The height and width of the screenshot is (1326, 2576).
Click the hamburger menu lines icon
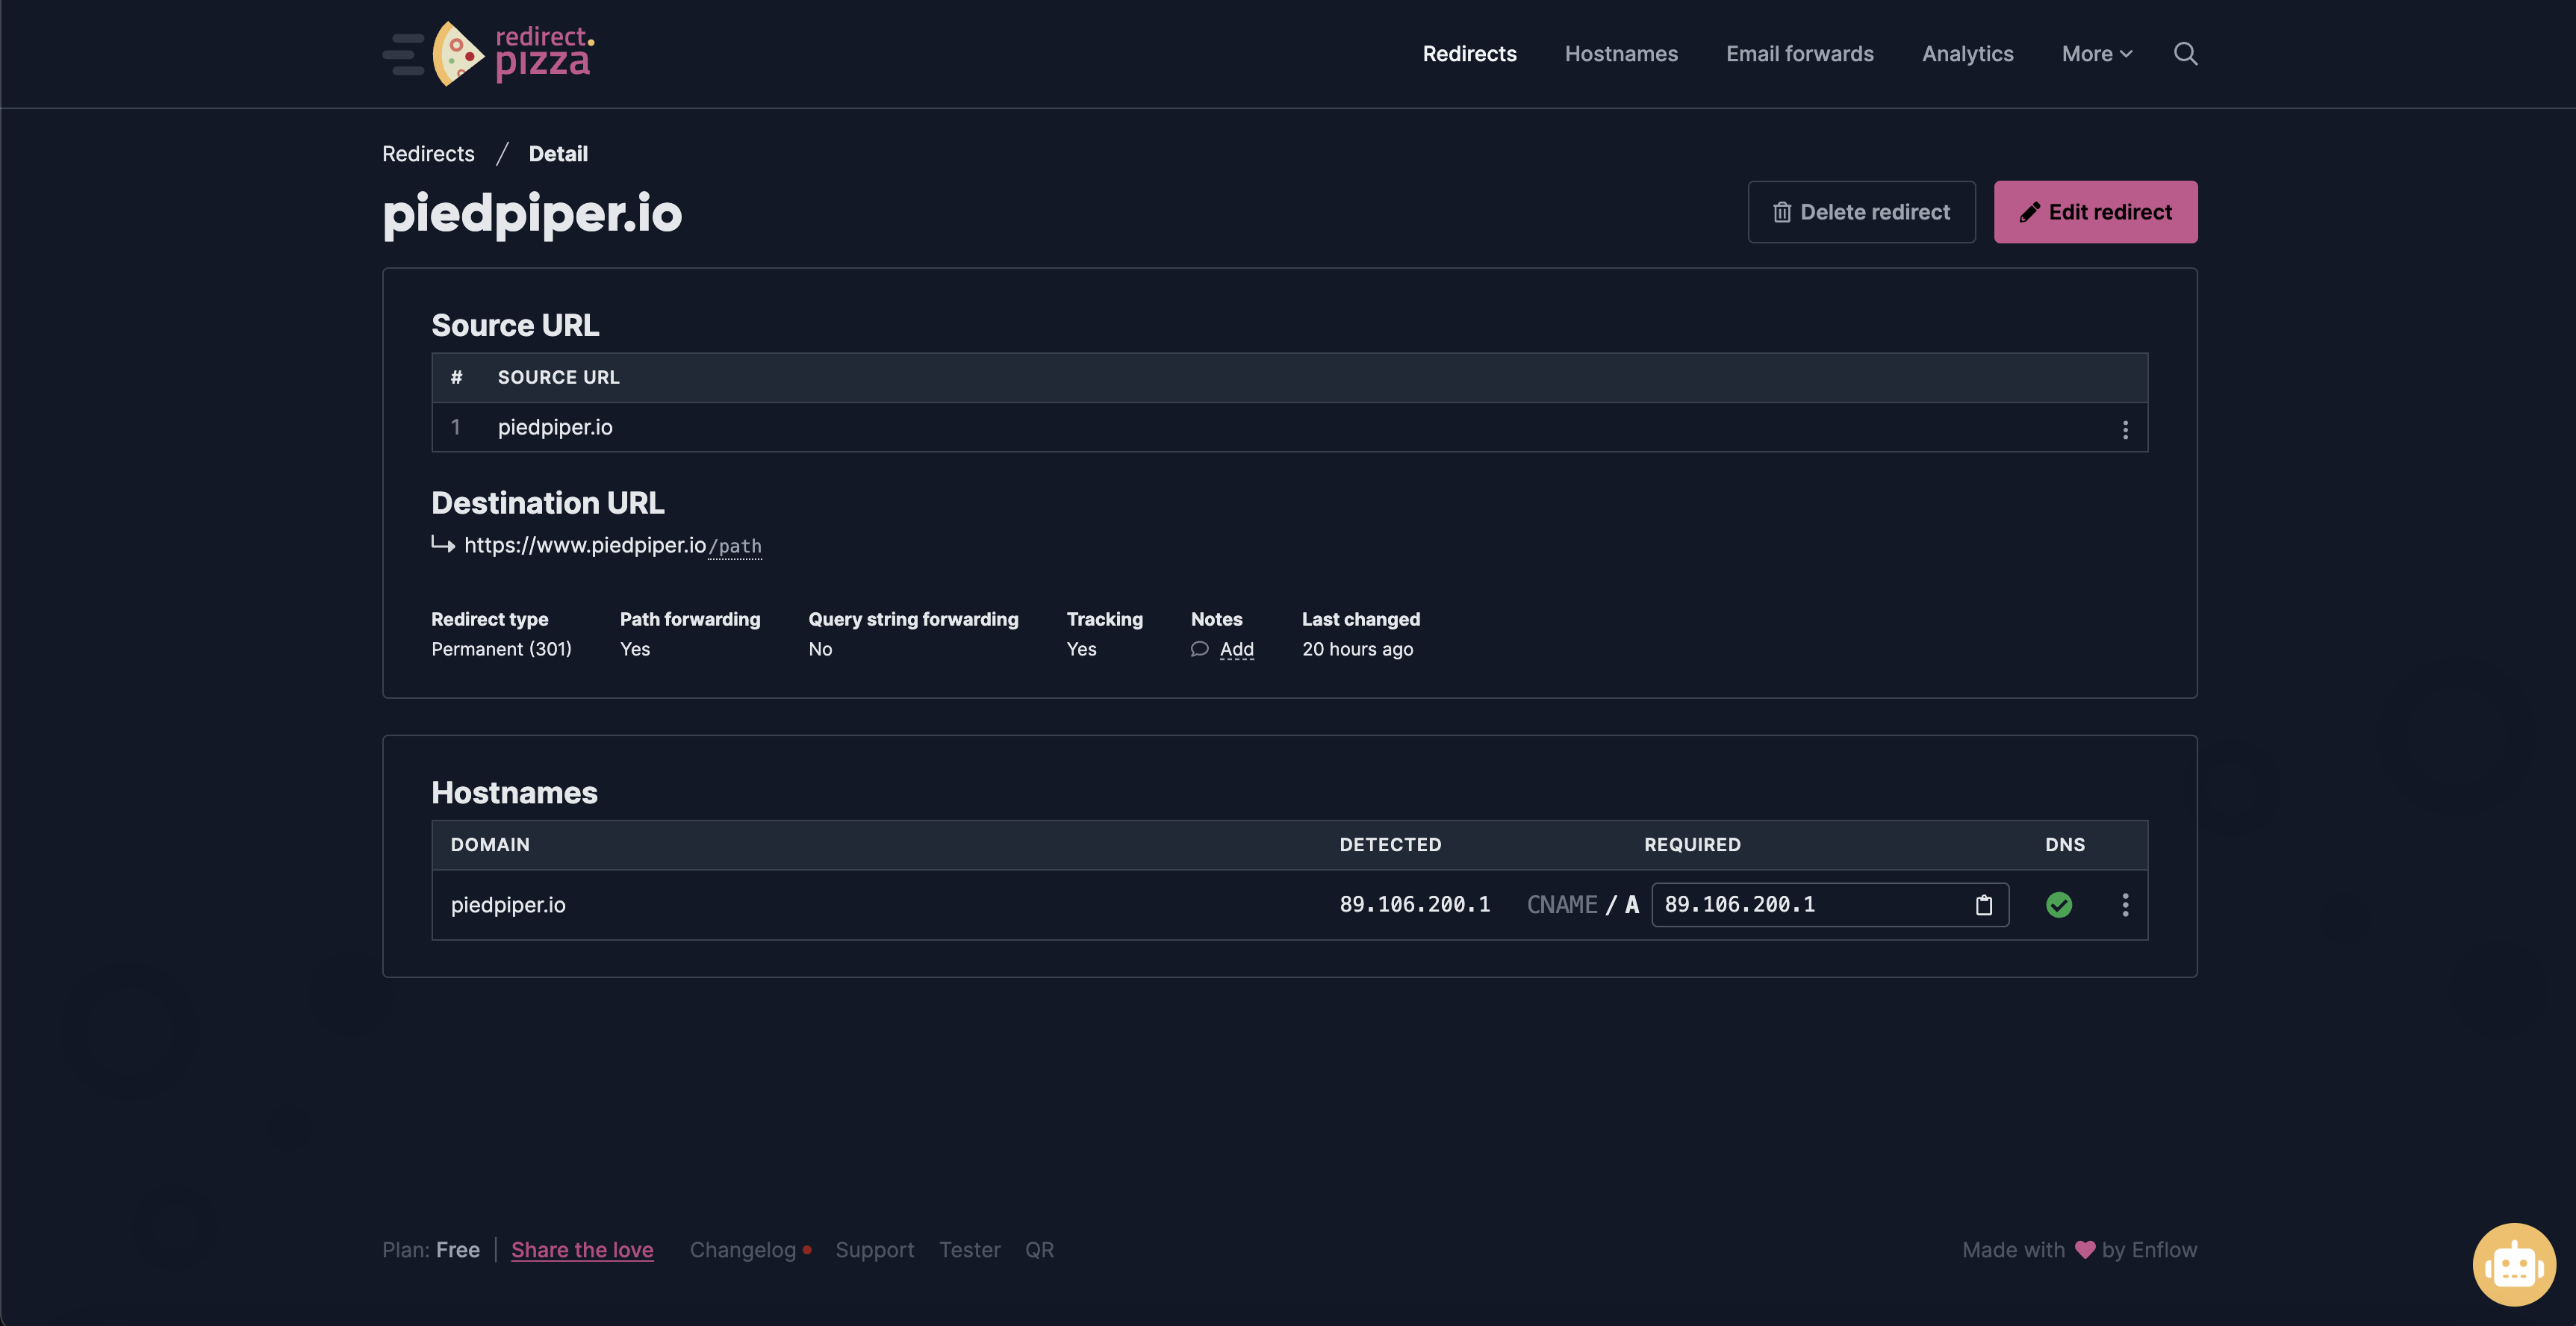403,54
